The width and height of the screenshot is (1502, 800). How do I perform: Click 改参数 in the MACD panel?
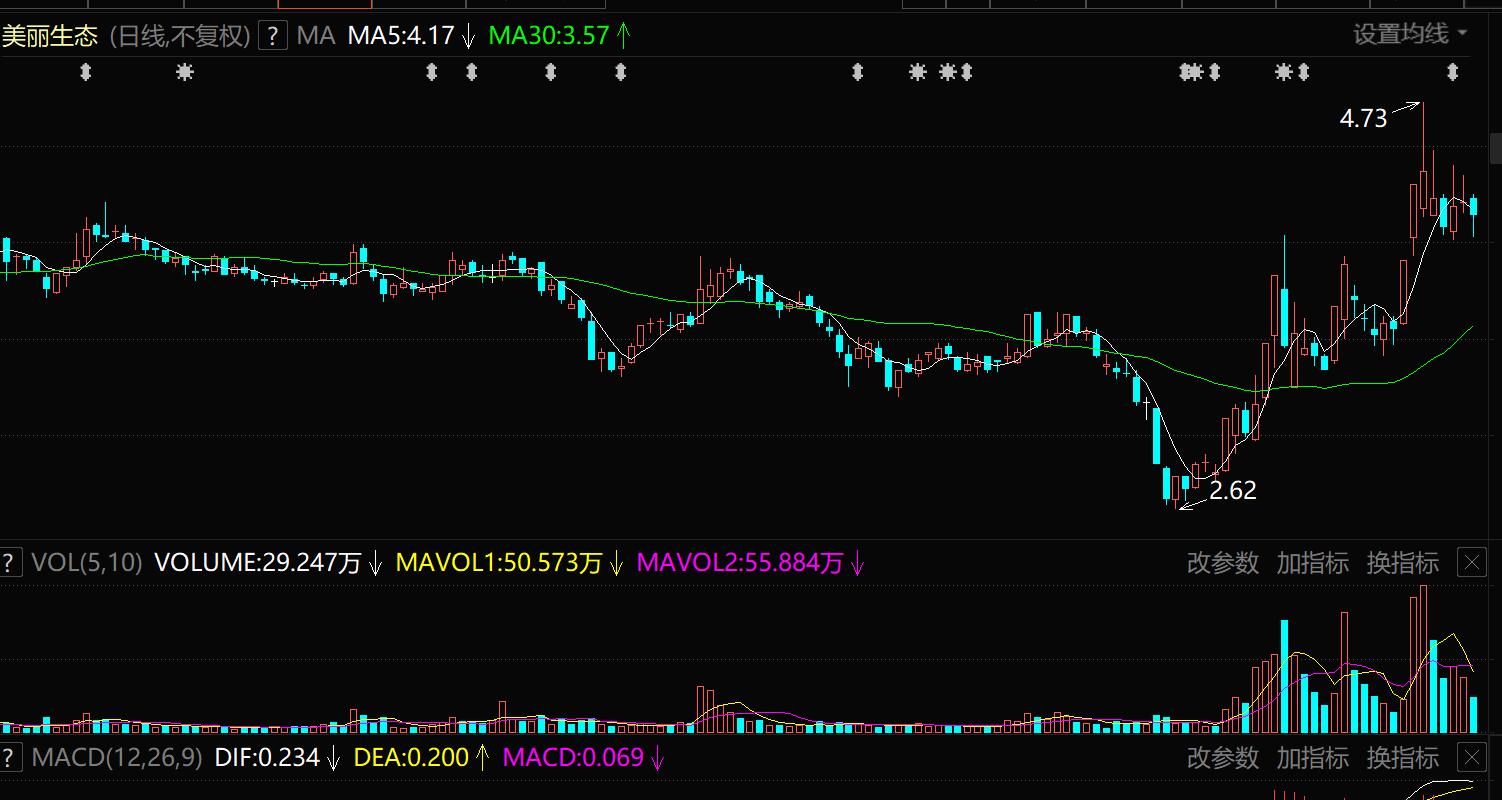[x=1222, y=757]
